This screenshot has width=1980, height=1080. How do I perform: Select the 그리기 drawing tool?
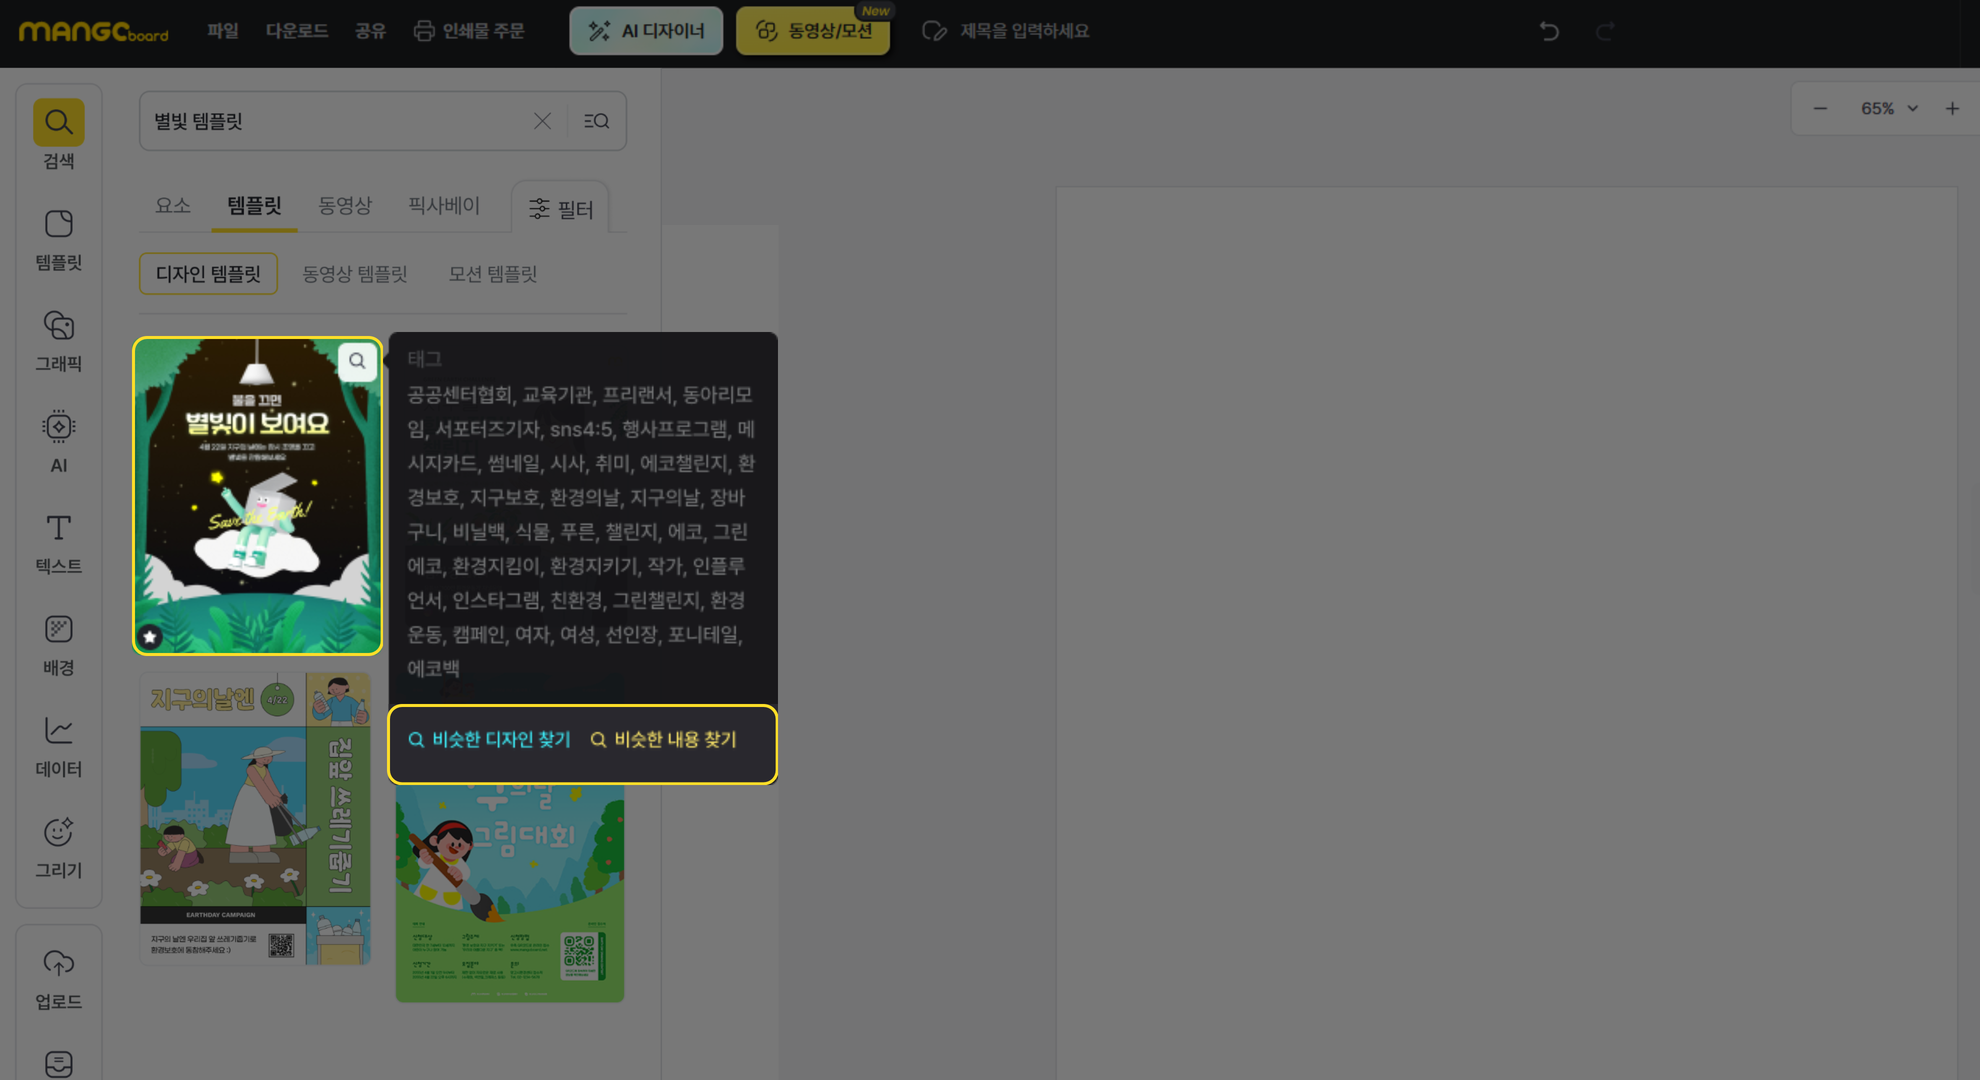point(58,848)
